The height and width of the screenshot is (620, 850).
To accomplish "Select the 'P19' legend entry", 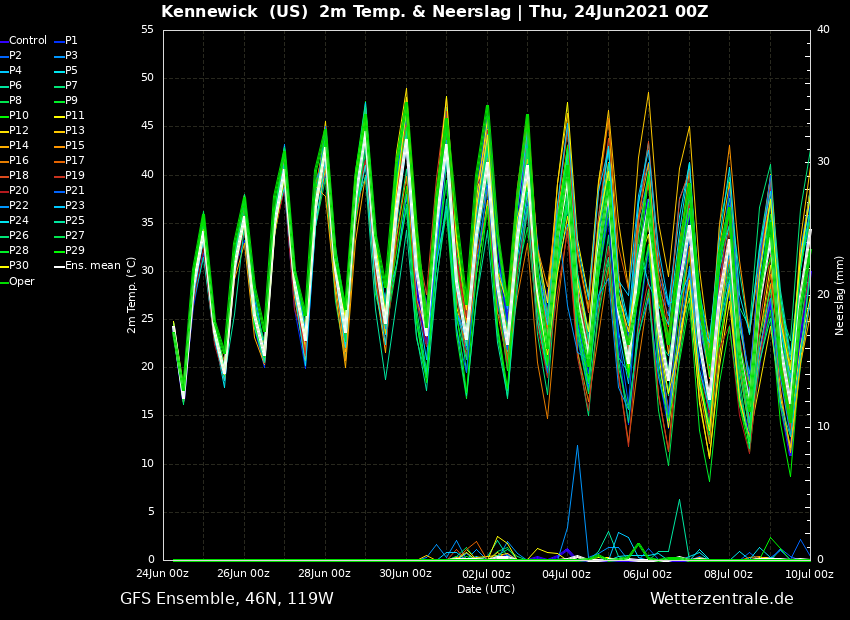I will tap(70, 176).
